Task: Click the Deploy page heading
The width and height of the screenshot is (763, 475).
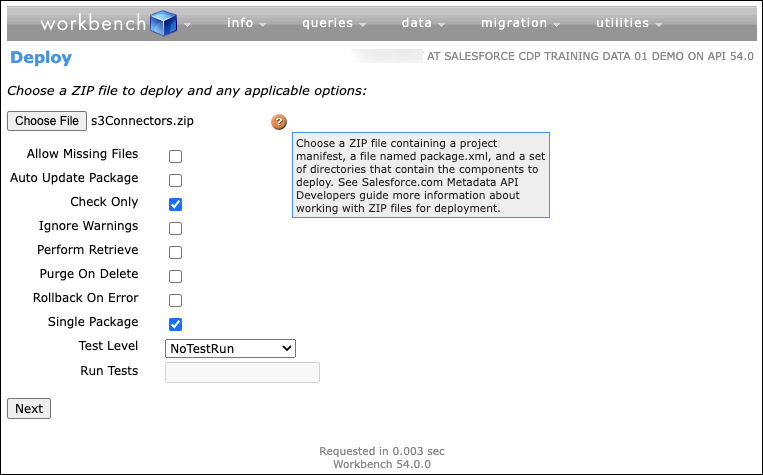Action: [41, 57]
